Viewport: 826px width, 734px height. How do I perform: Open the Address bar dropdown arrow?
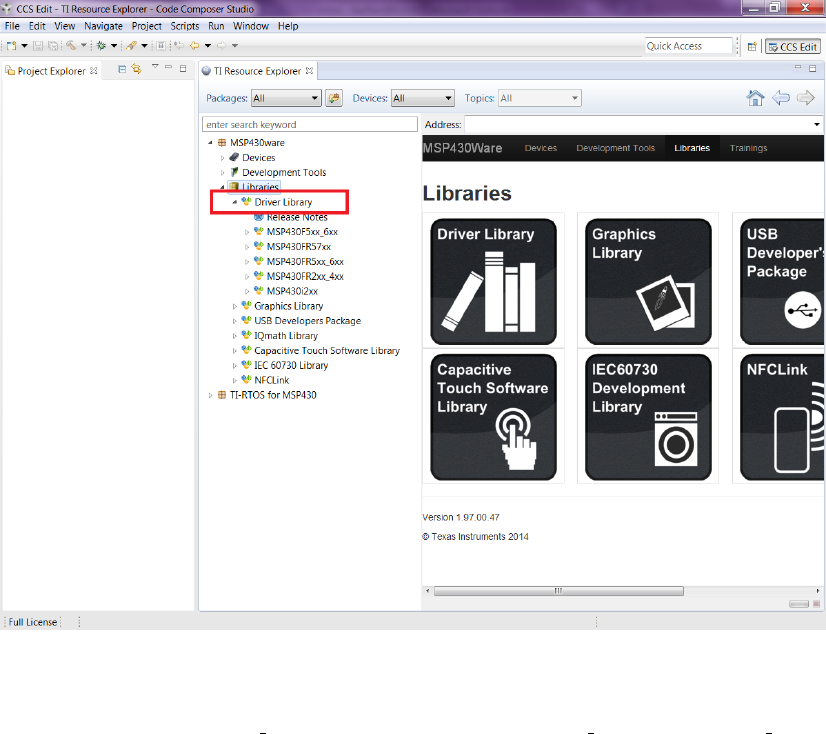coord(817,124)
